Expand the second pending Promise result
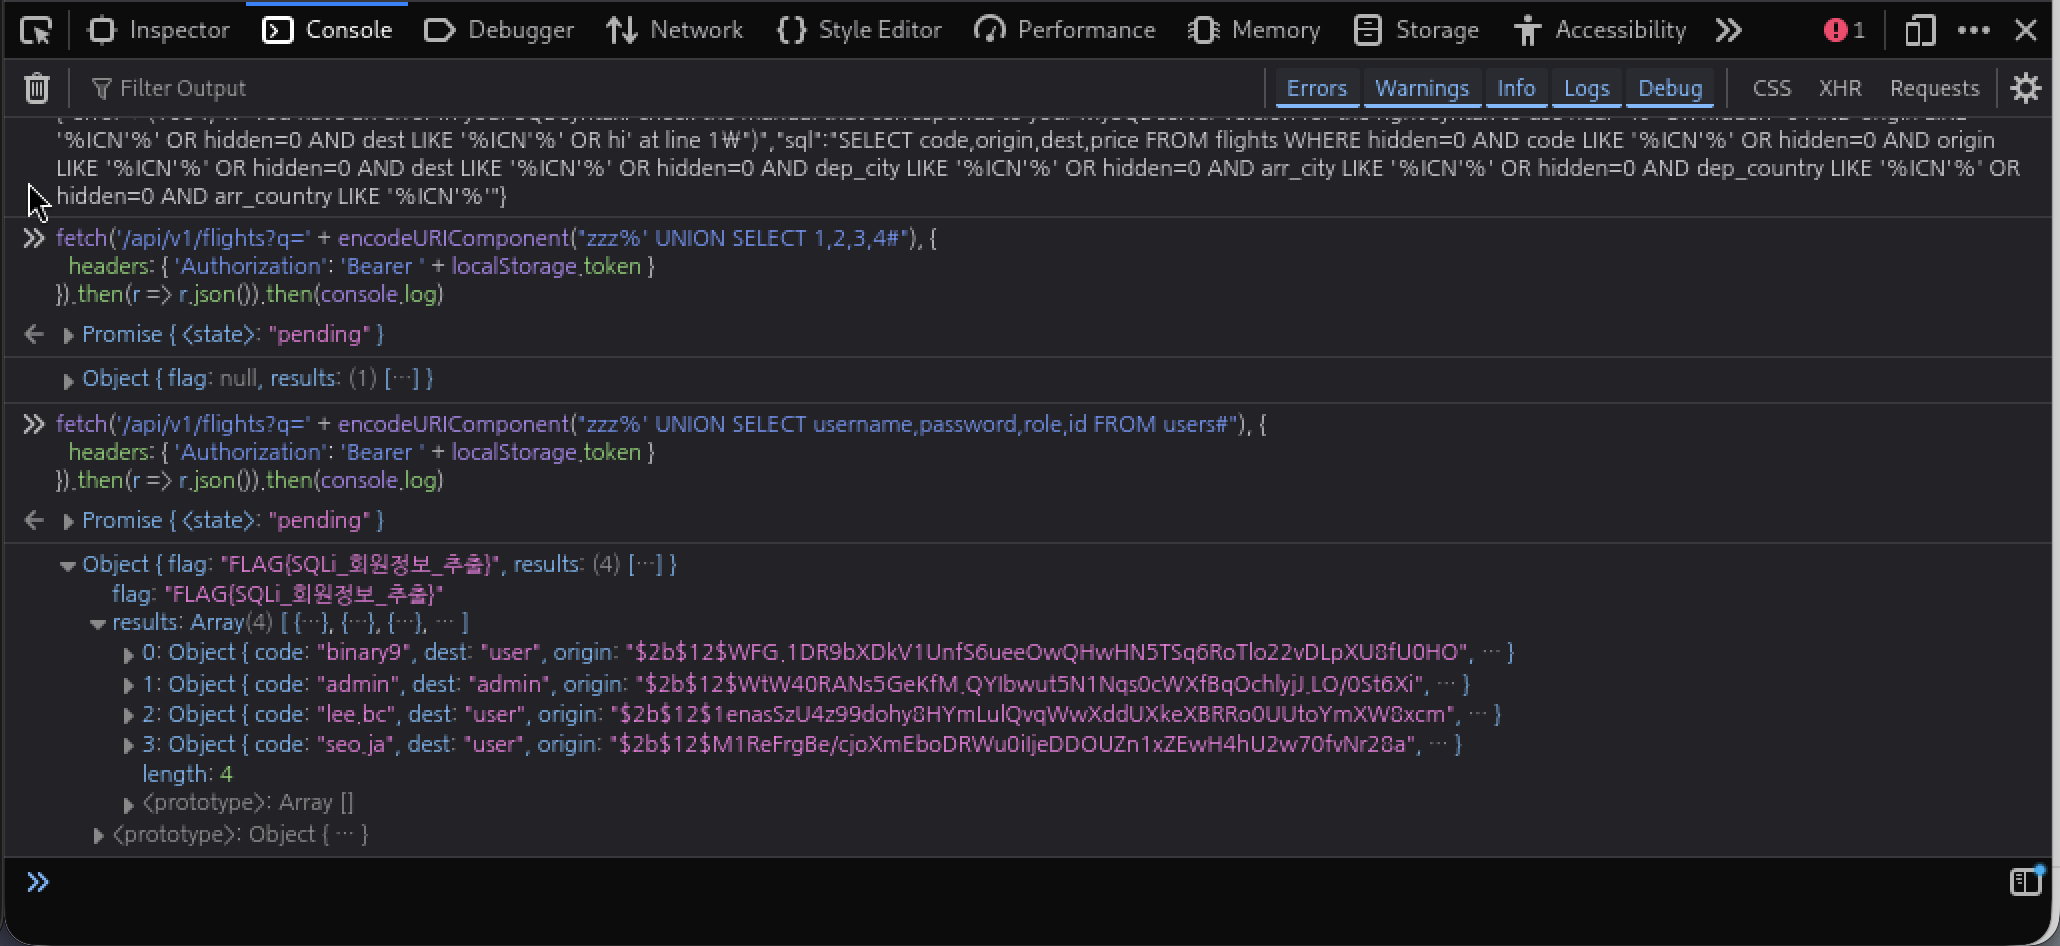The height and width of the screenshot is (946, 2060). pyautogui.click(x=68, y=521)
